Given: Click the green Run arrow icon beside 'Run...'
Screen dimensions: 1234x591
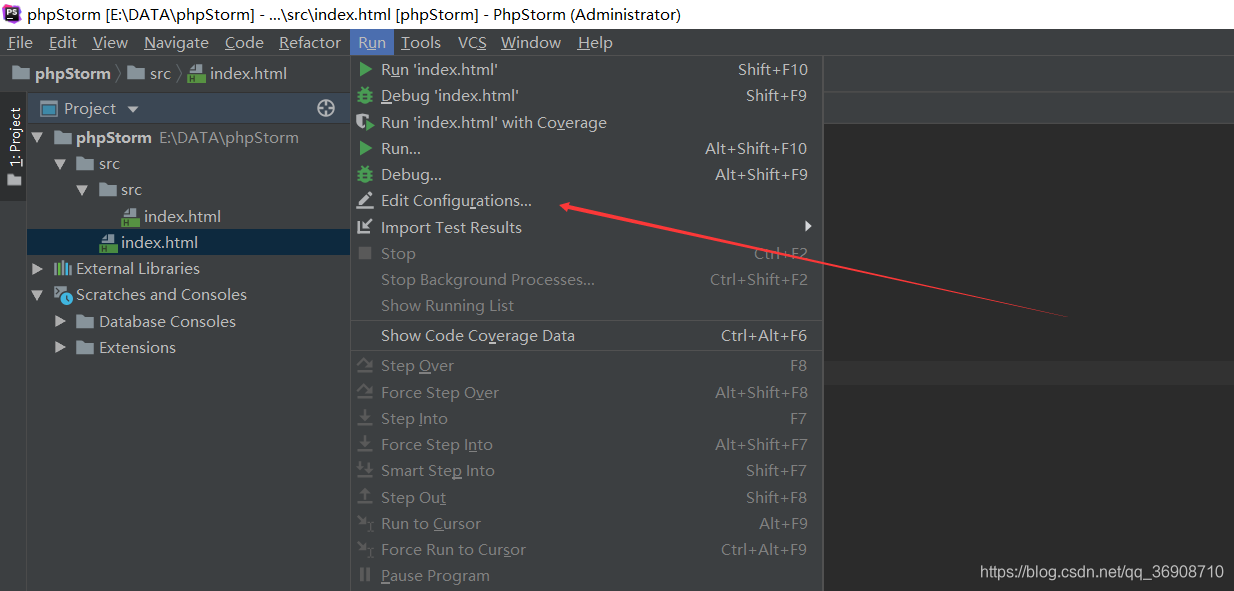Looking at the screenshot, I should 366,148.
